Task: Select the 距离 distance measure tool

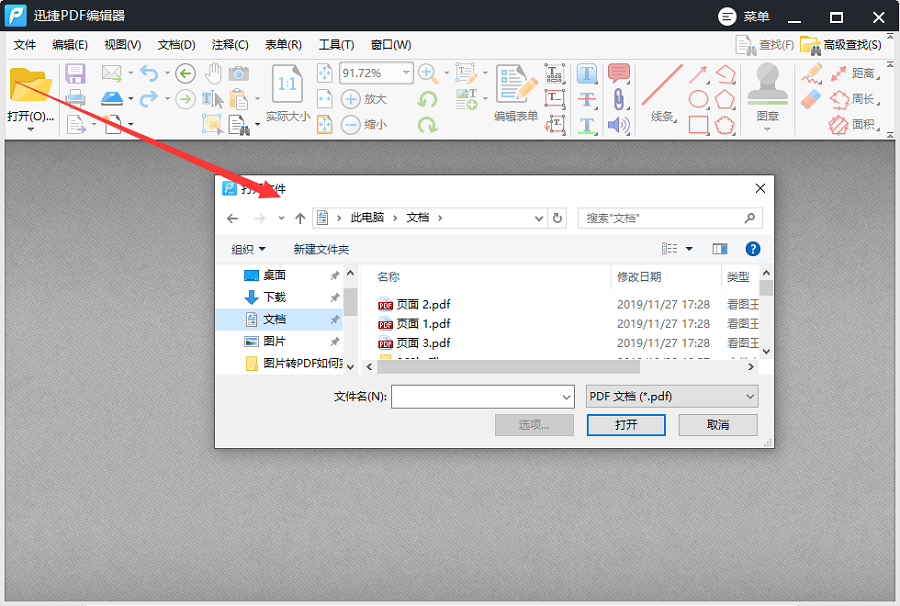Action: (855, 73)
